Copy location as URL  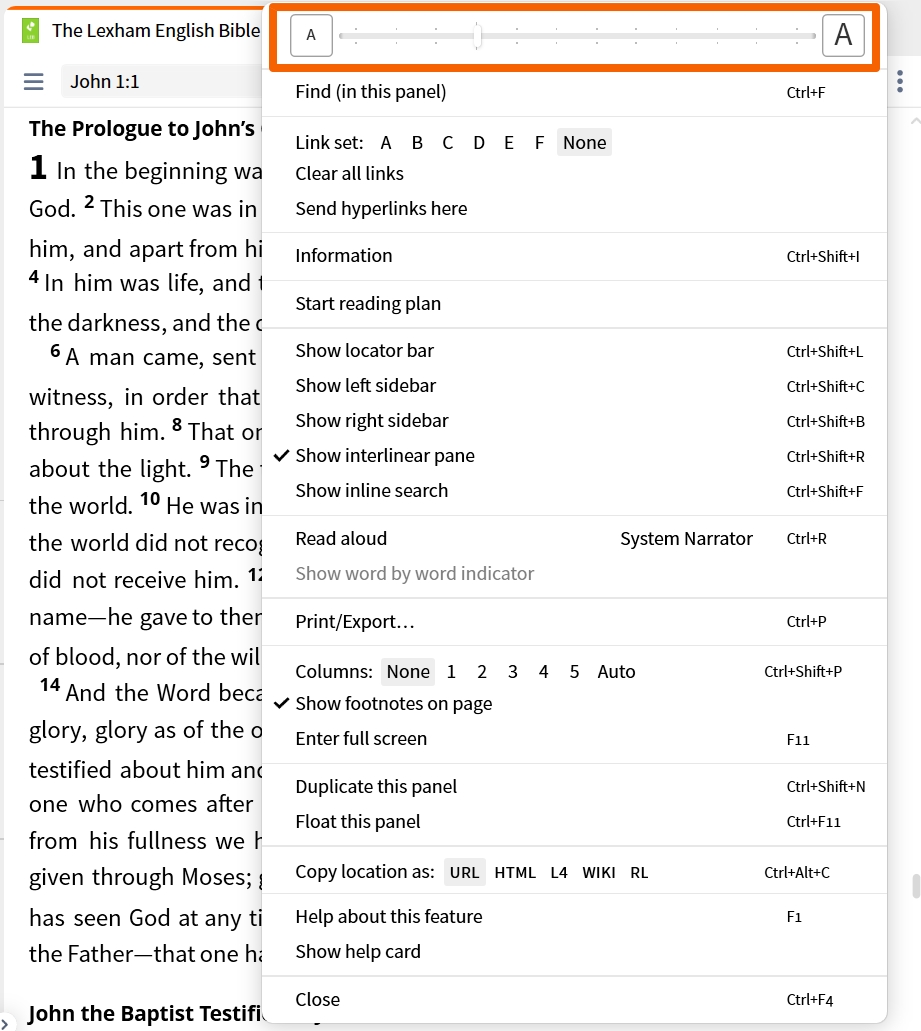click(x=464, y=872)
